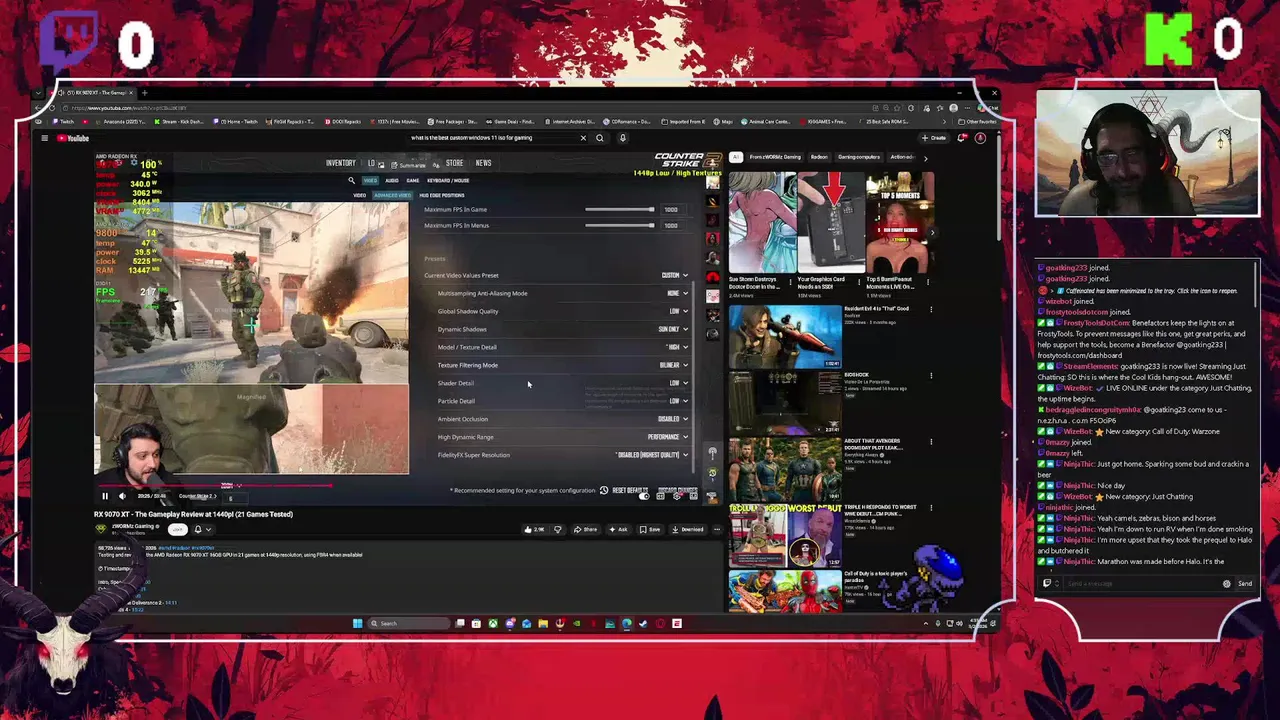This screenshot has height=720, width=1280.
Task: Click the YouTube search magnifier button
Action: [x=600, y=138]
